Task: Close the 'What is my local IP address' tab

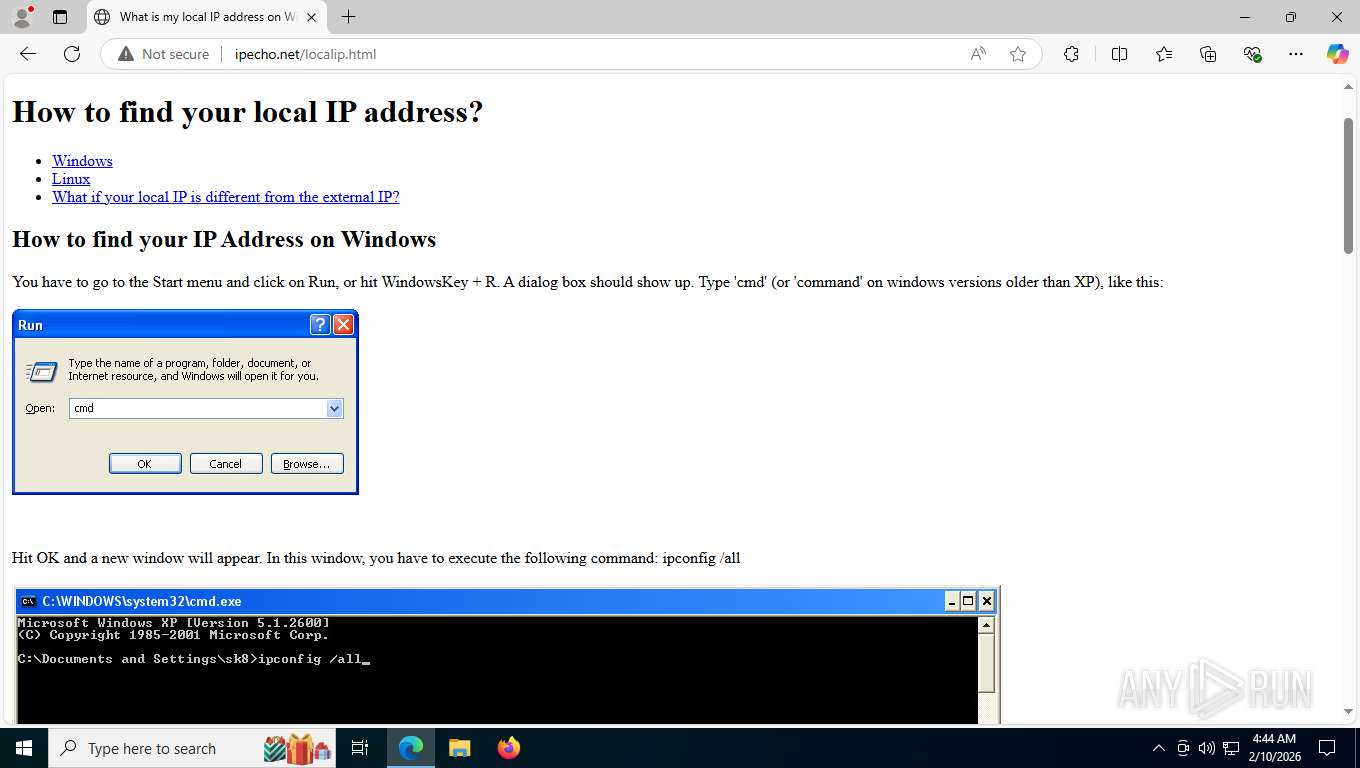Action: (x=311, y=17)
